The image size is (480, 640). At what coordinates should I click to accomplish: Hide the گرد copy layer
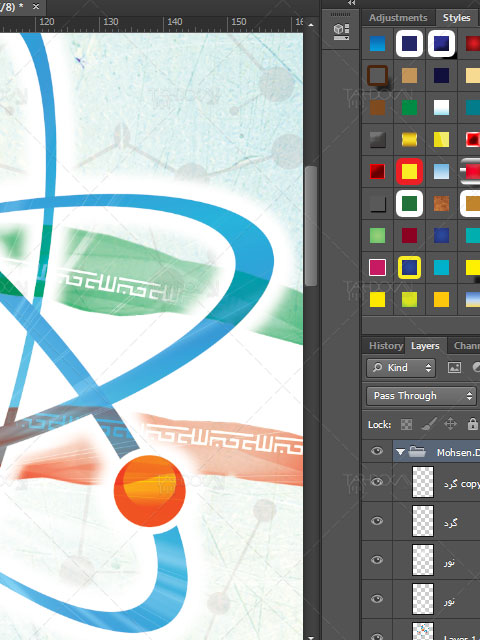tap(377, 482)
